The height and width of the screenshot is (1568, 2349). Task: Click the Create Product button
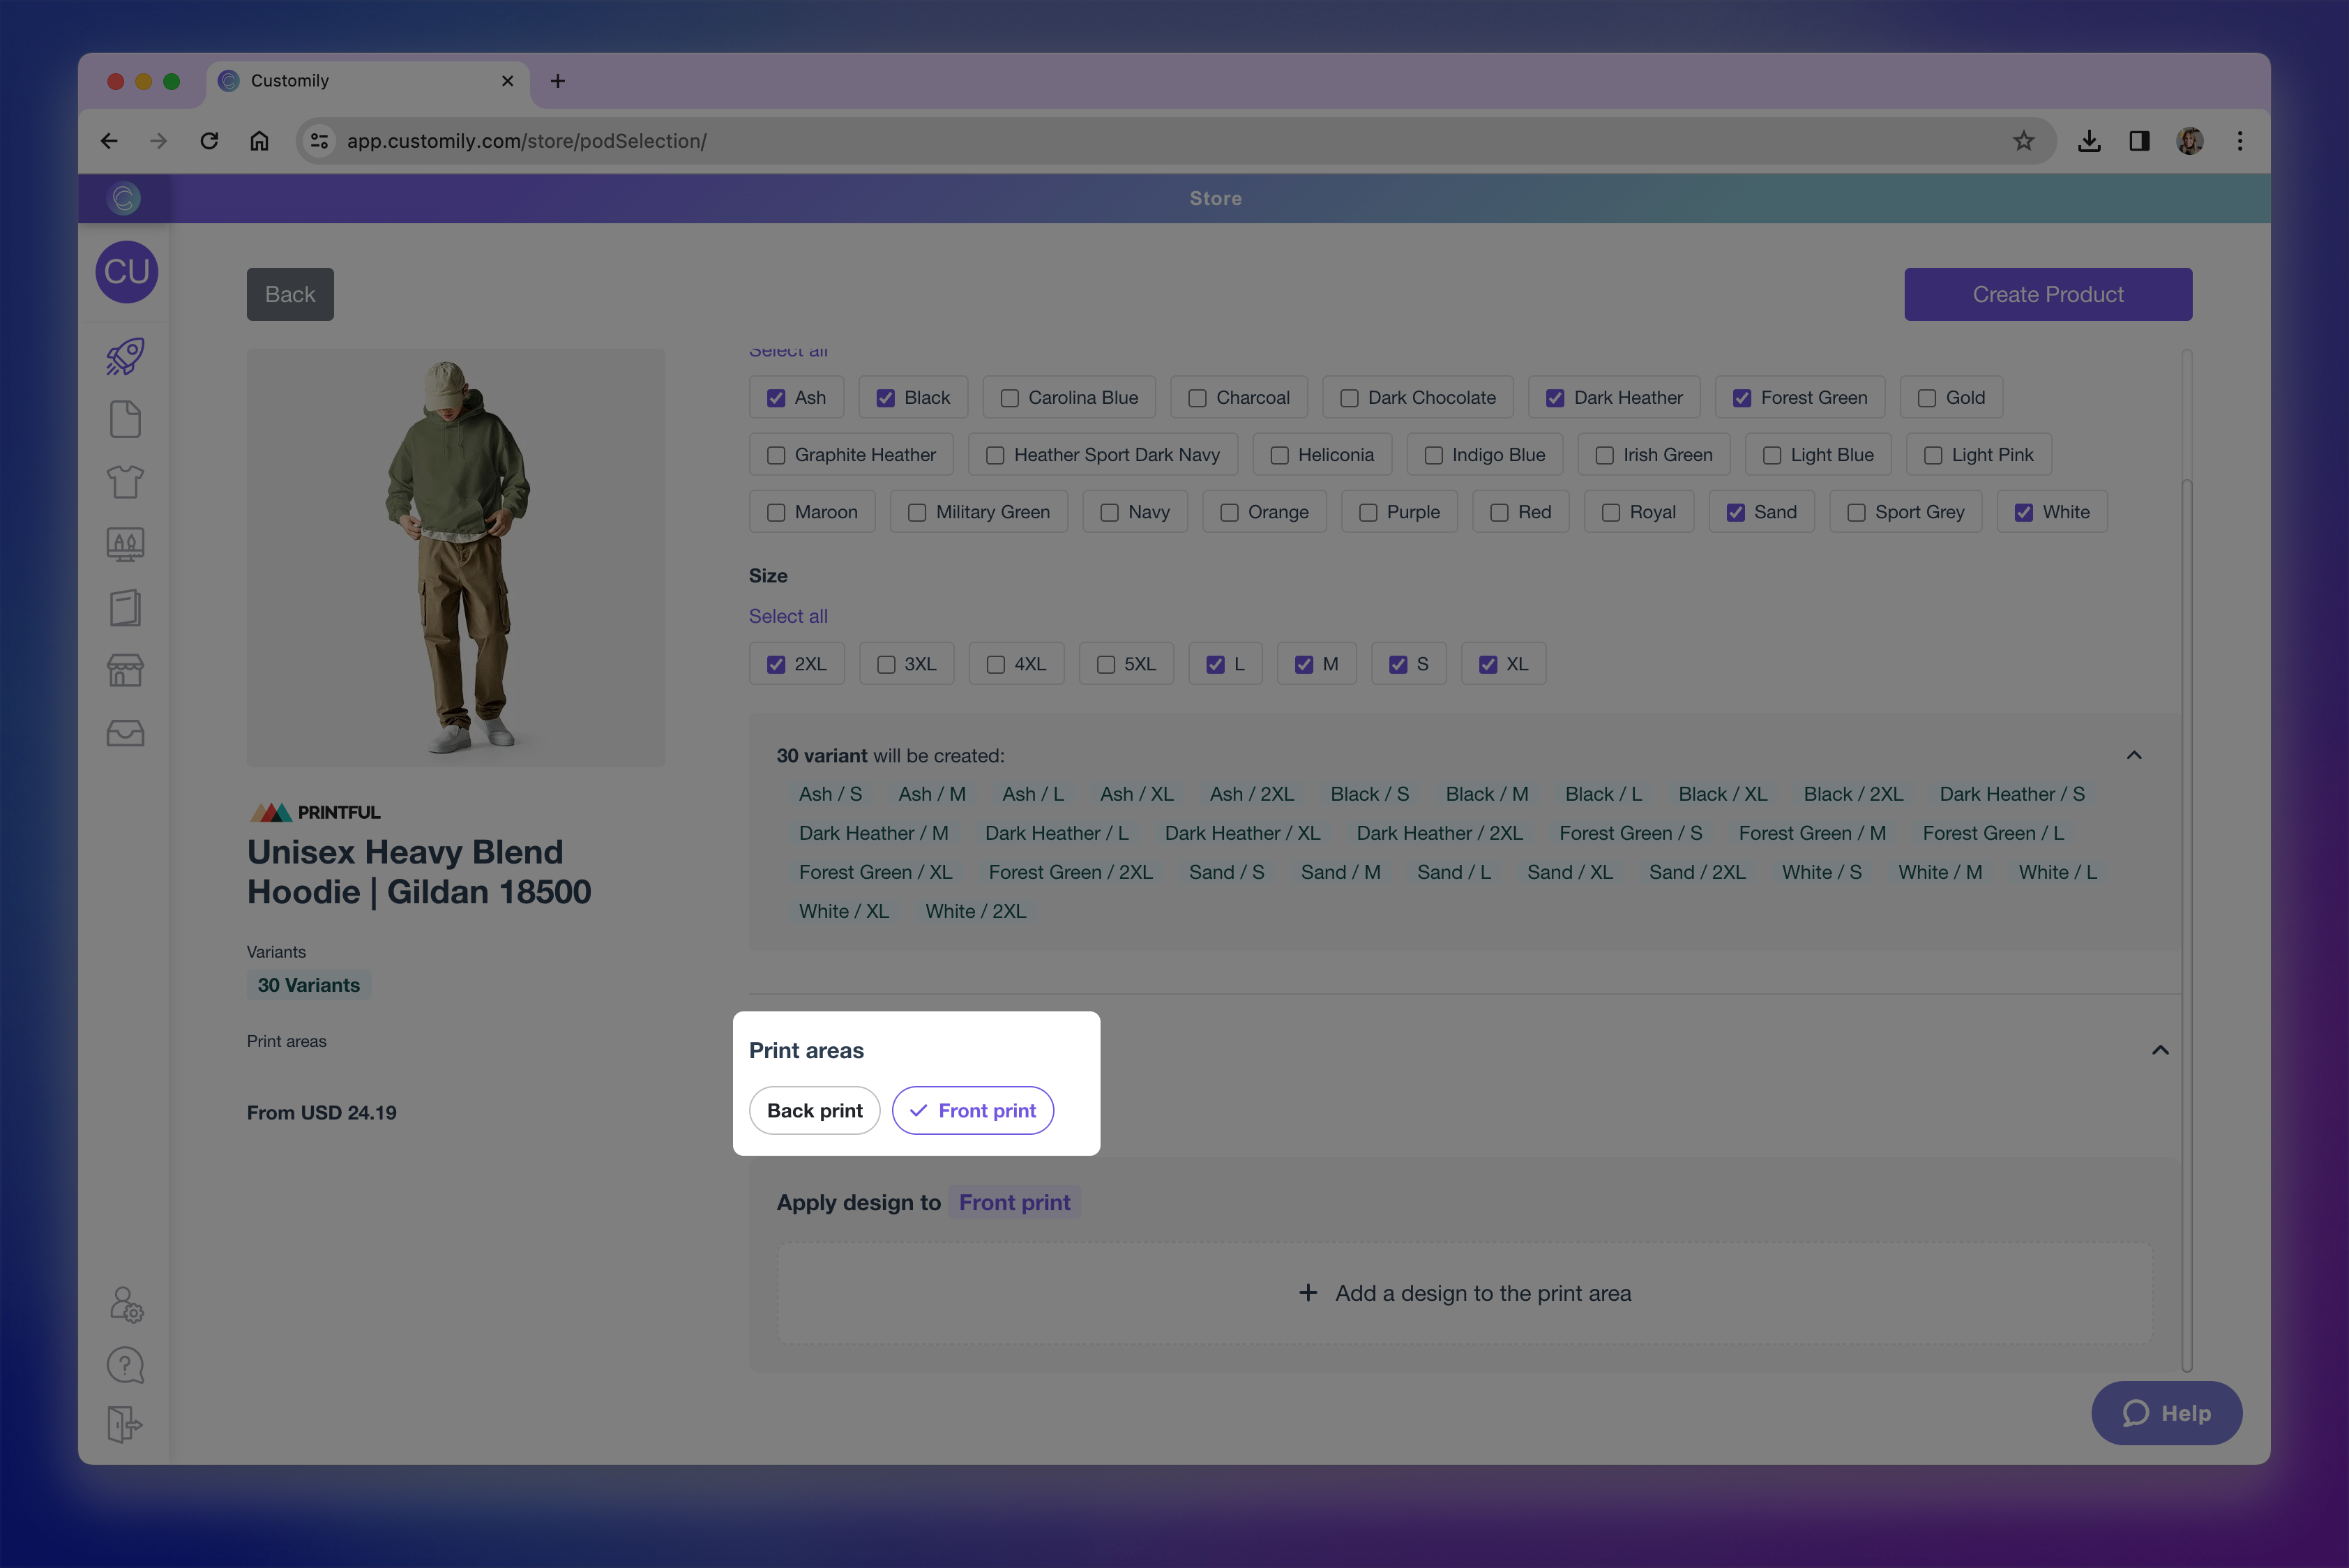(2047, 294)
